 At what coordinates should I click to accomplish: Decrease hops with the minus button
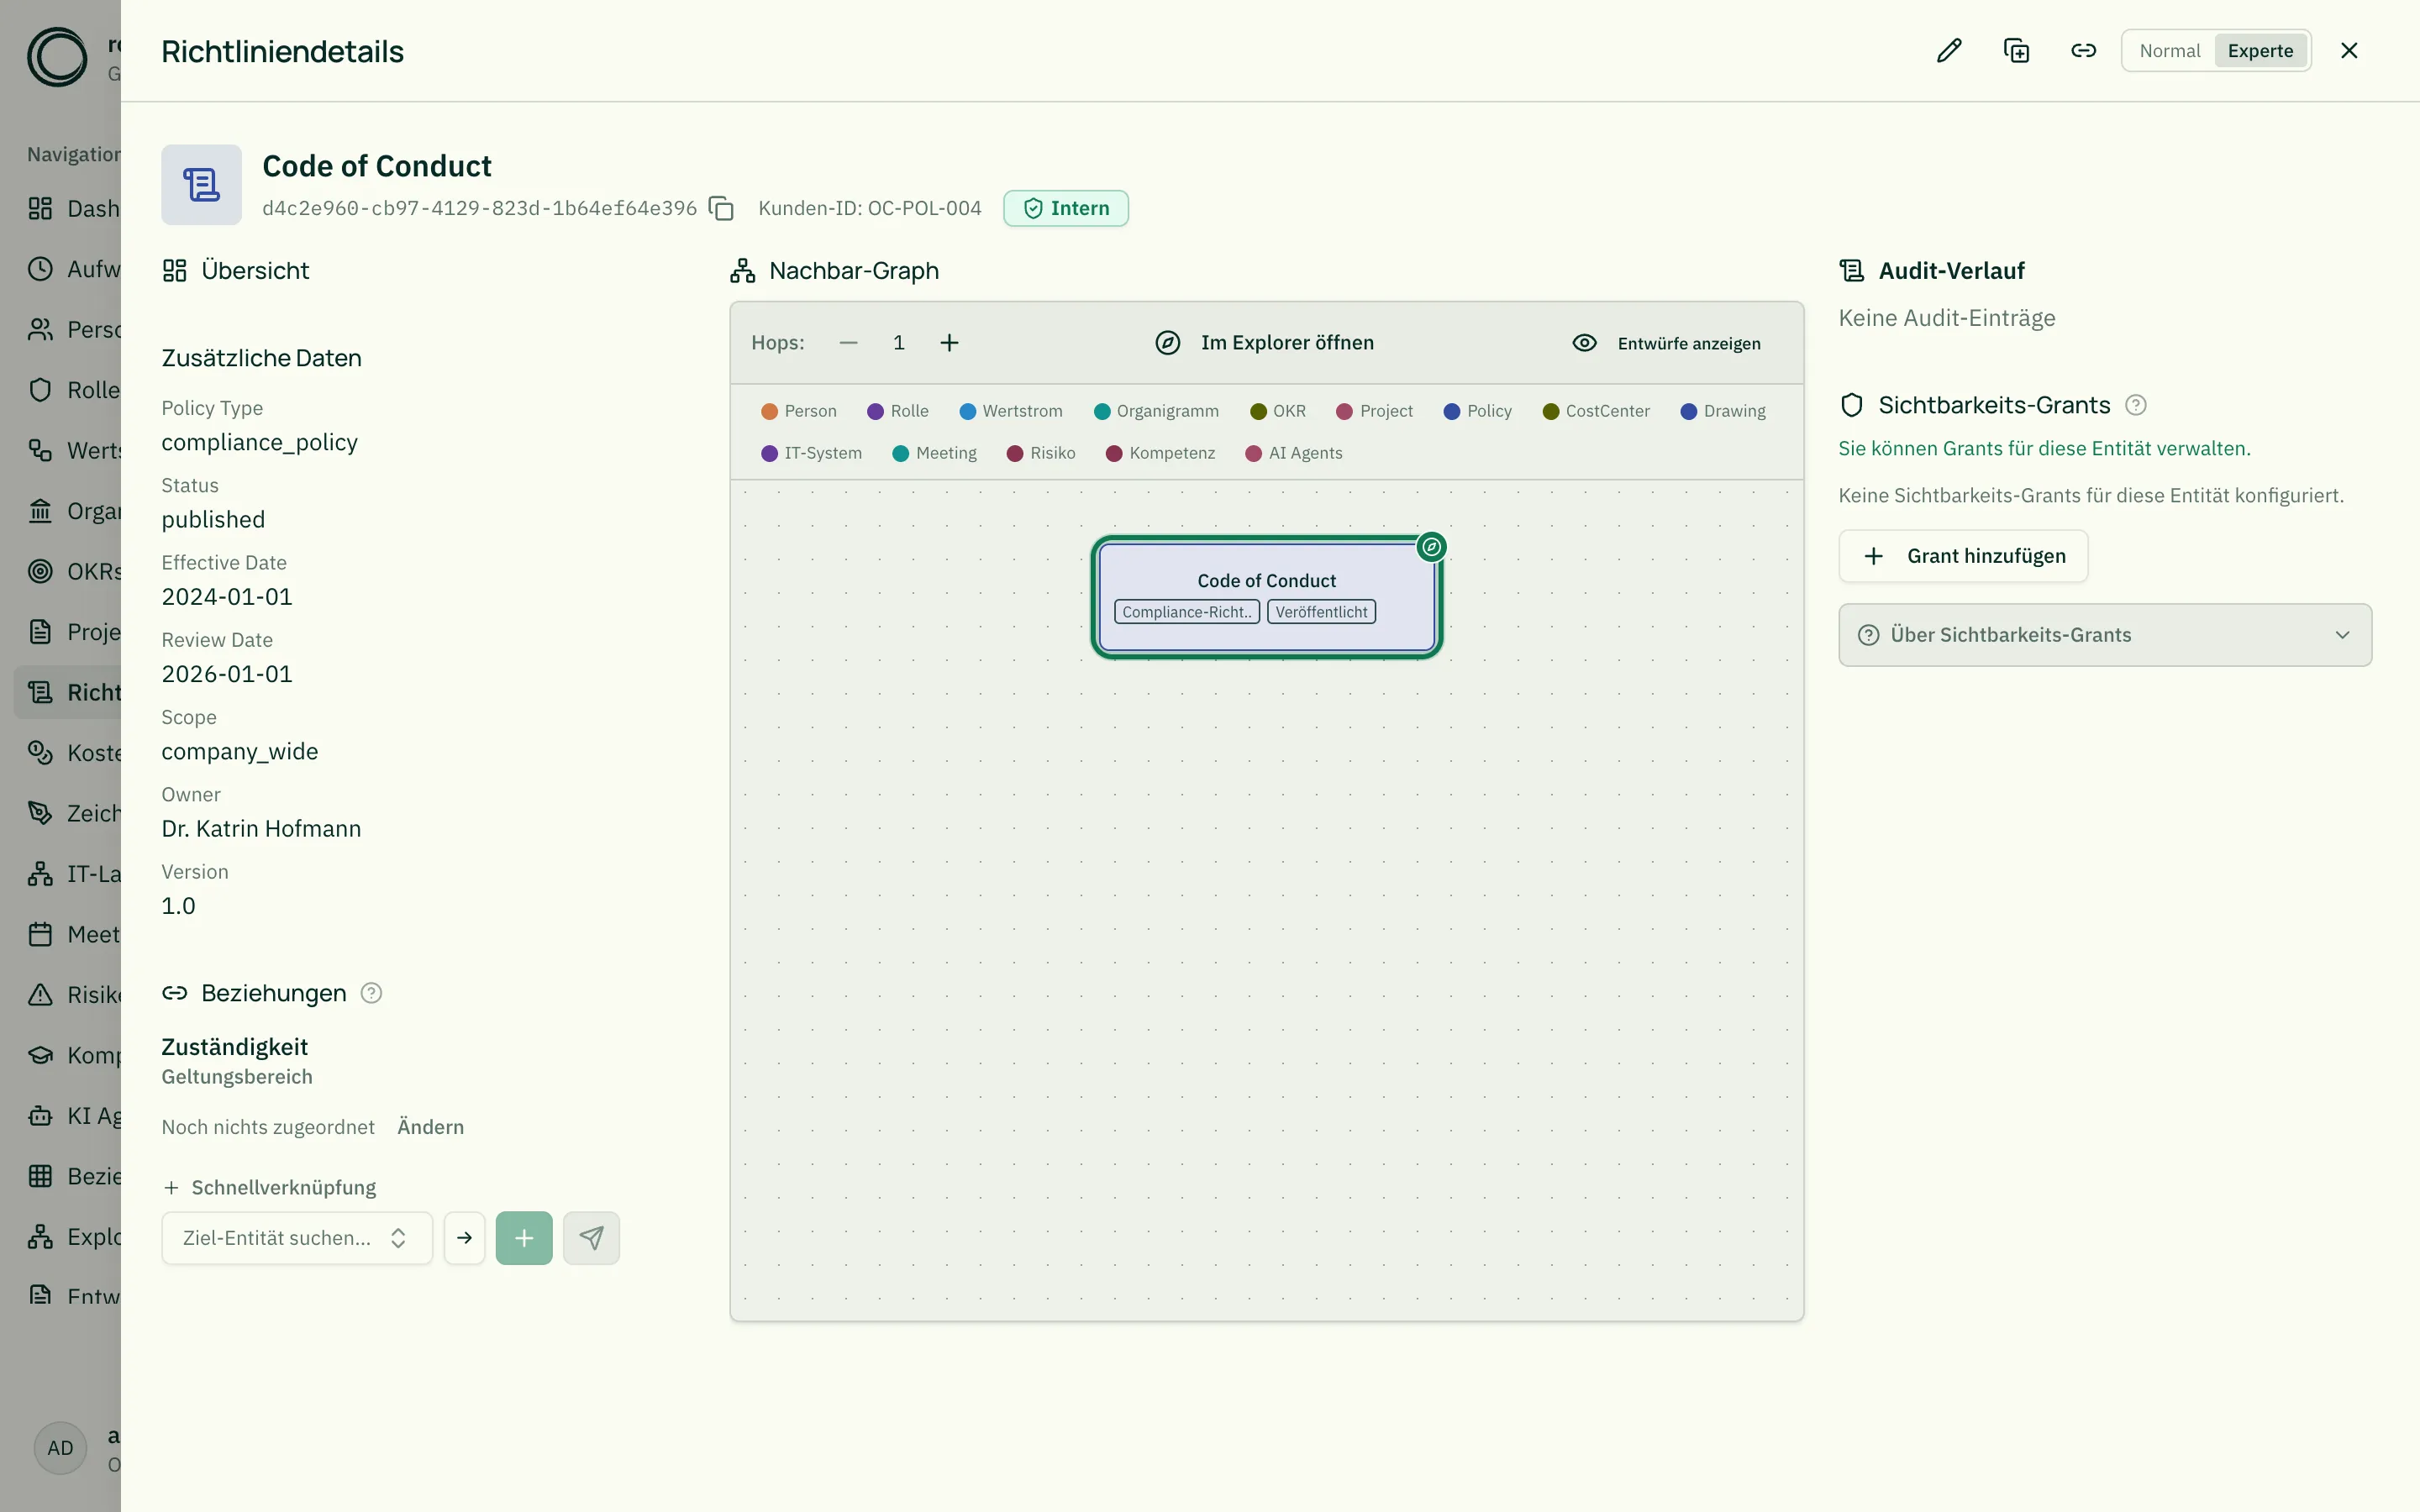point(849,343)
